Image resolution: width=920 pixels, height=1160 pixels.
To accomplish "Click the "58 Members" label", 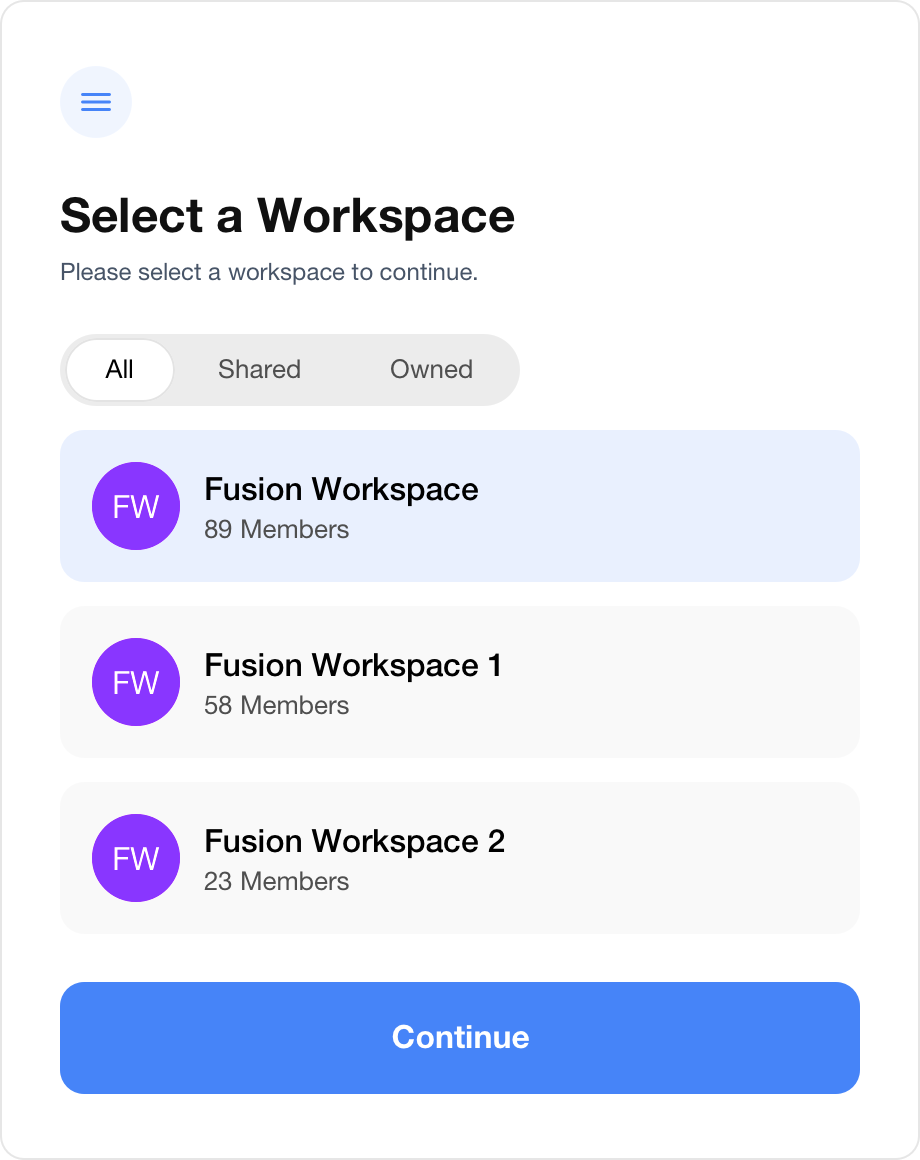I will [276, 706].
